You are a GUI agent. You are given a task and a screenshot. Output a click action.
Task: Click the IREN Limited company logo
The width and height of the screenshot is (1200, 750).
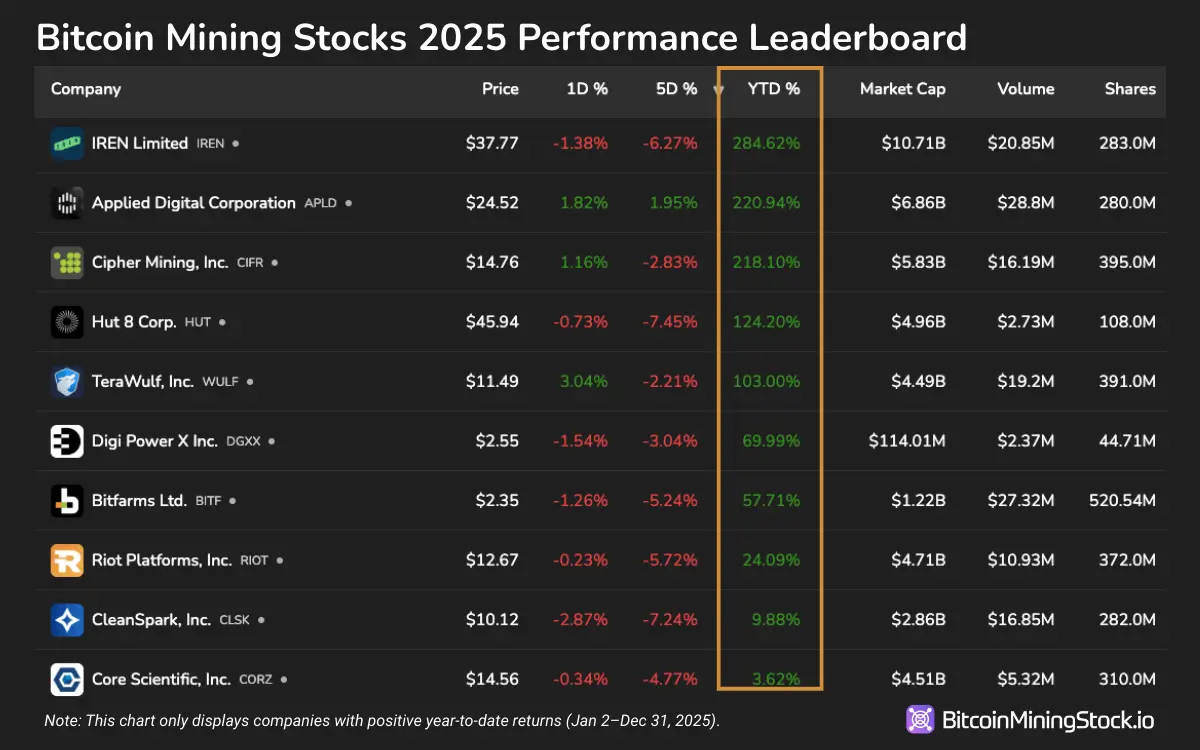pyautogui.click(x=67, y=144)
